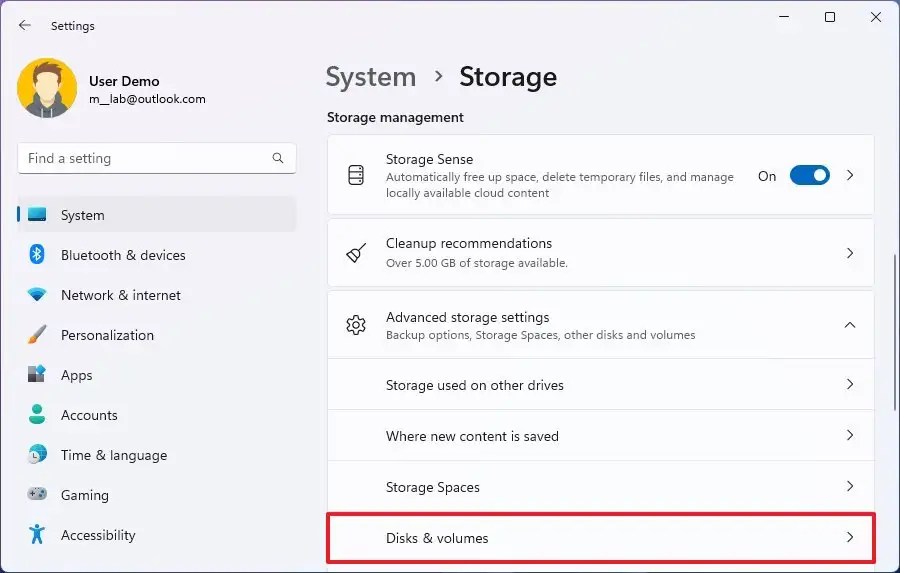This screenshot has height=573, width=900.
Task: Click the search magnifier icon
Action: point(278,158)
